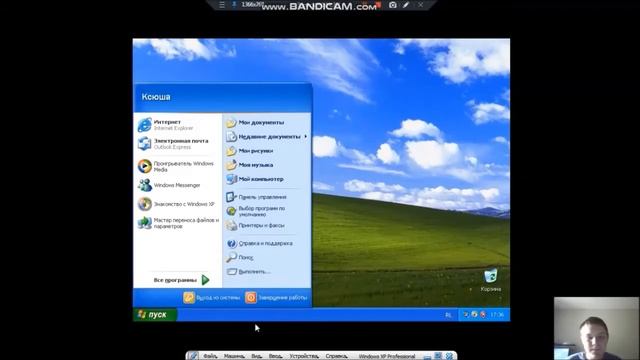Click the webcam overlay thumbnail

(596, 328)
